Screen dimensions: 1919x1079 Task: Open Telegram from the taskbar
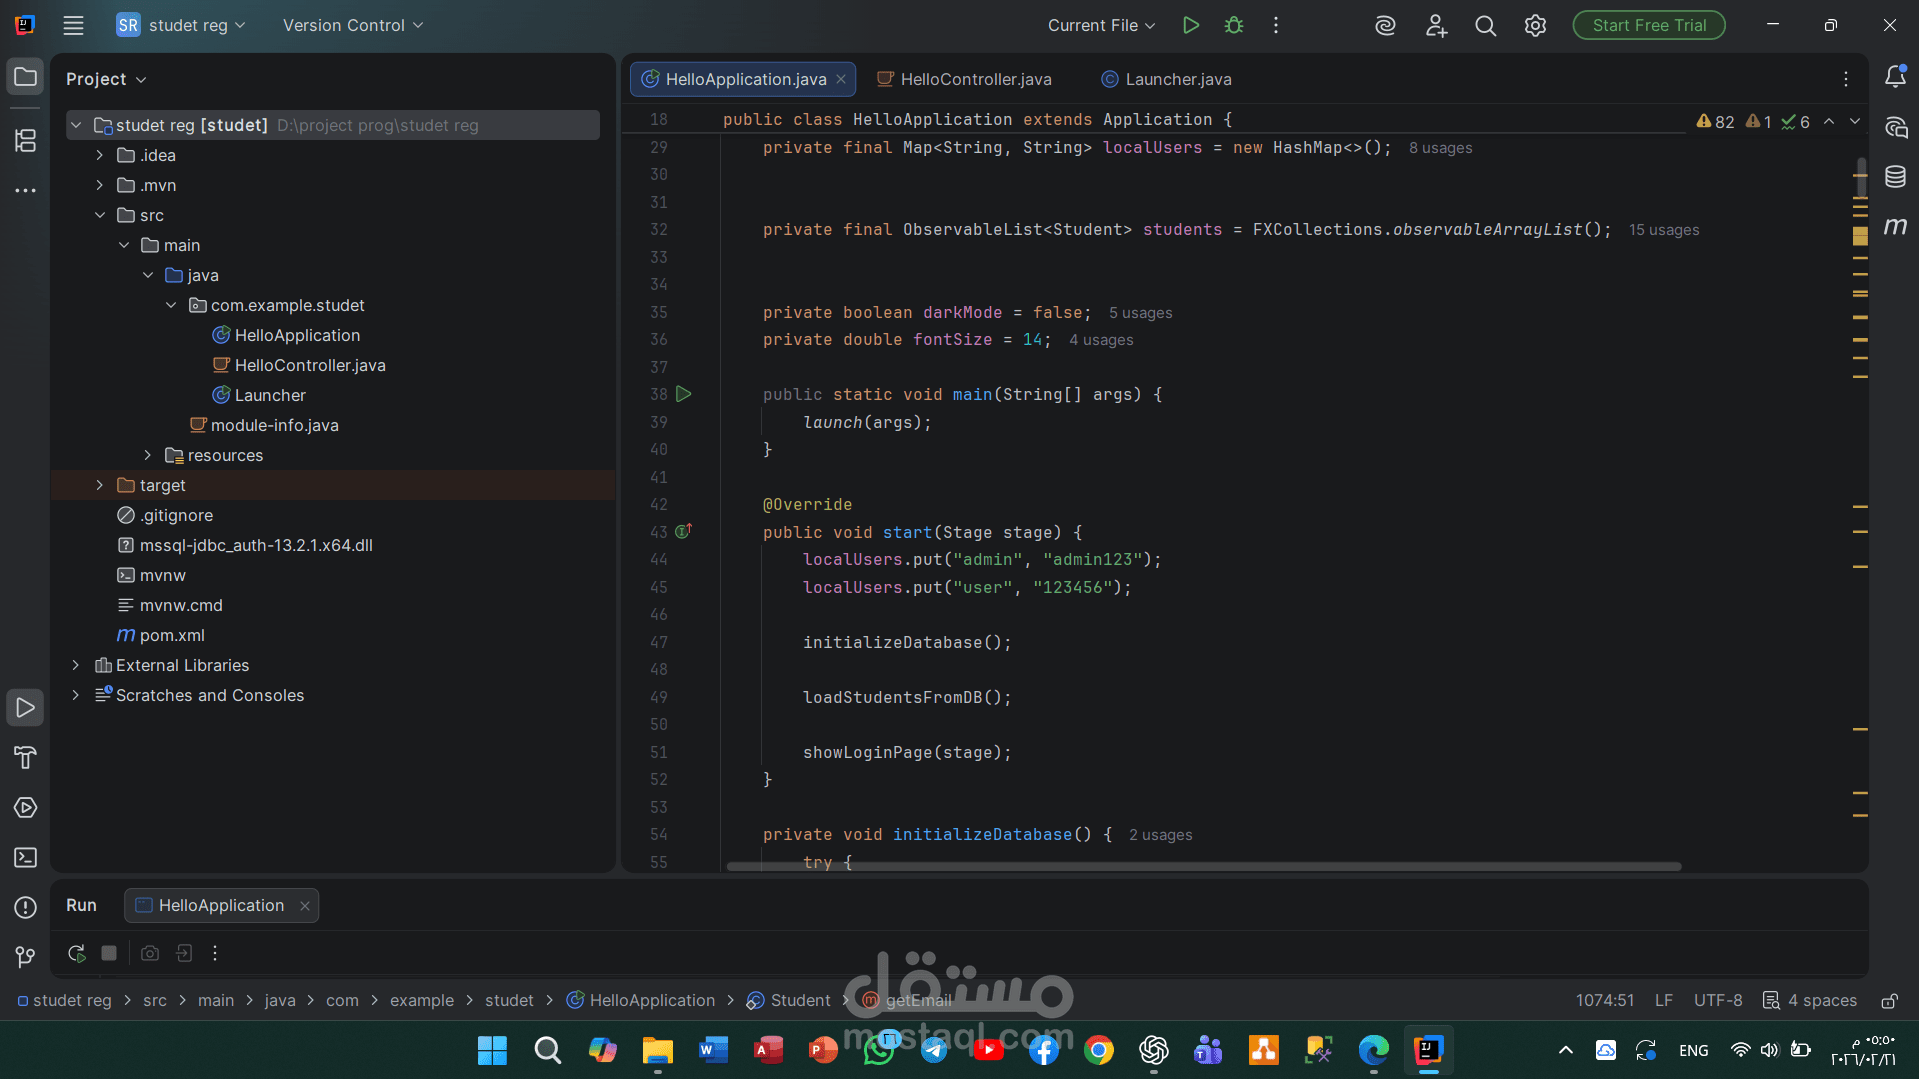[x=934, y=1050]
